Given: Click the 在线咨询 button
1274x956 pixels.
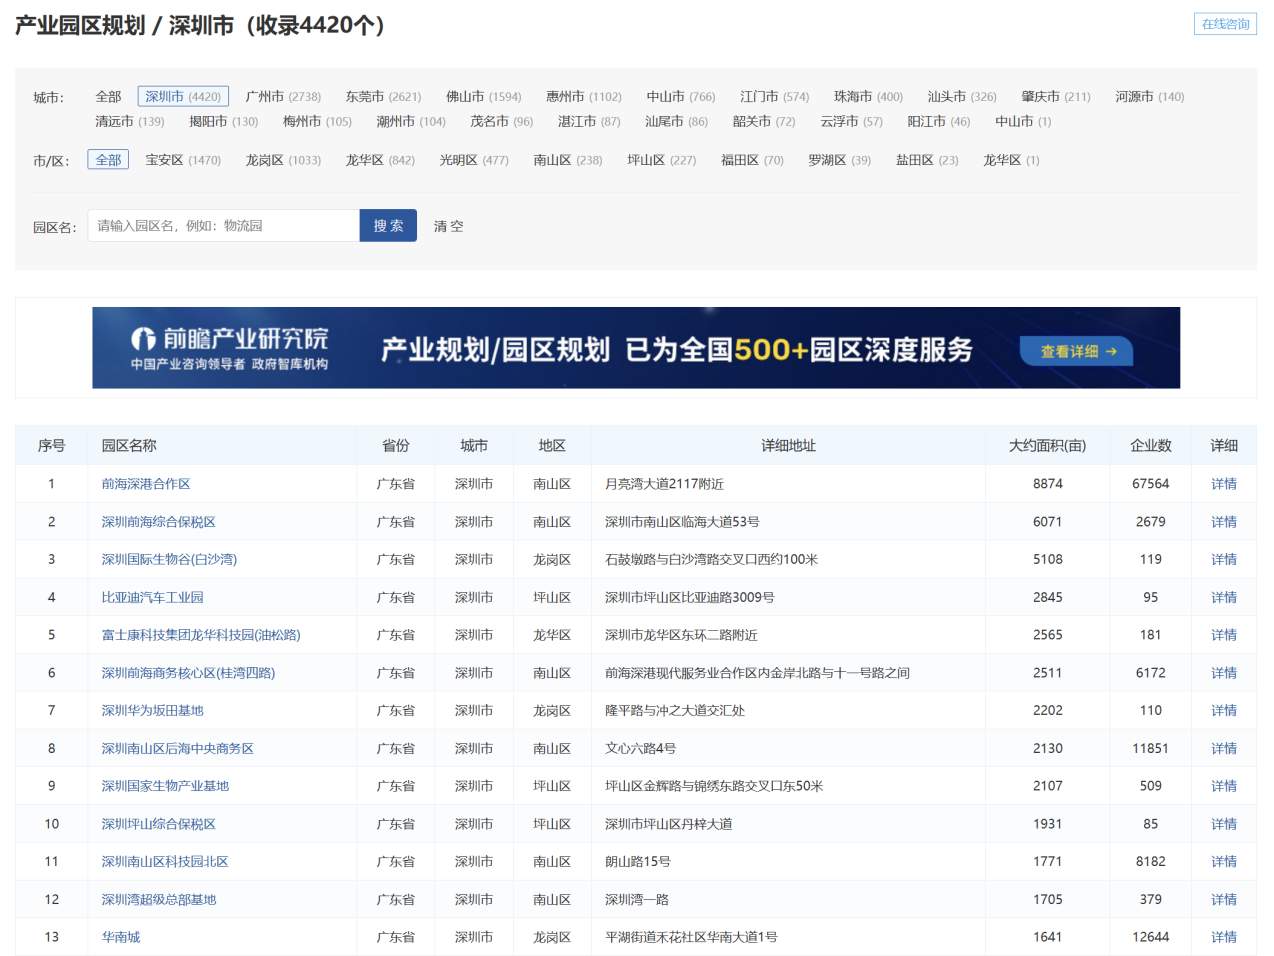Looking at the screenshot, I should pos(1225,24).
